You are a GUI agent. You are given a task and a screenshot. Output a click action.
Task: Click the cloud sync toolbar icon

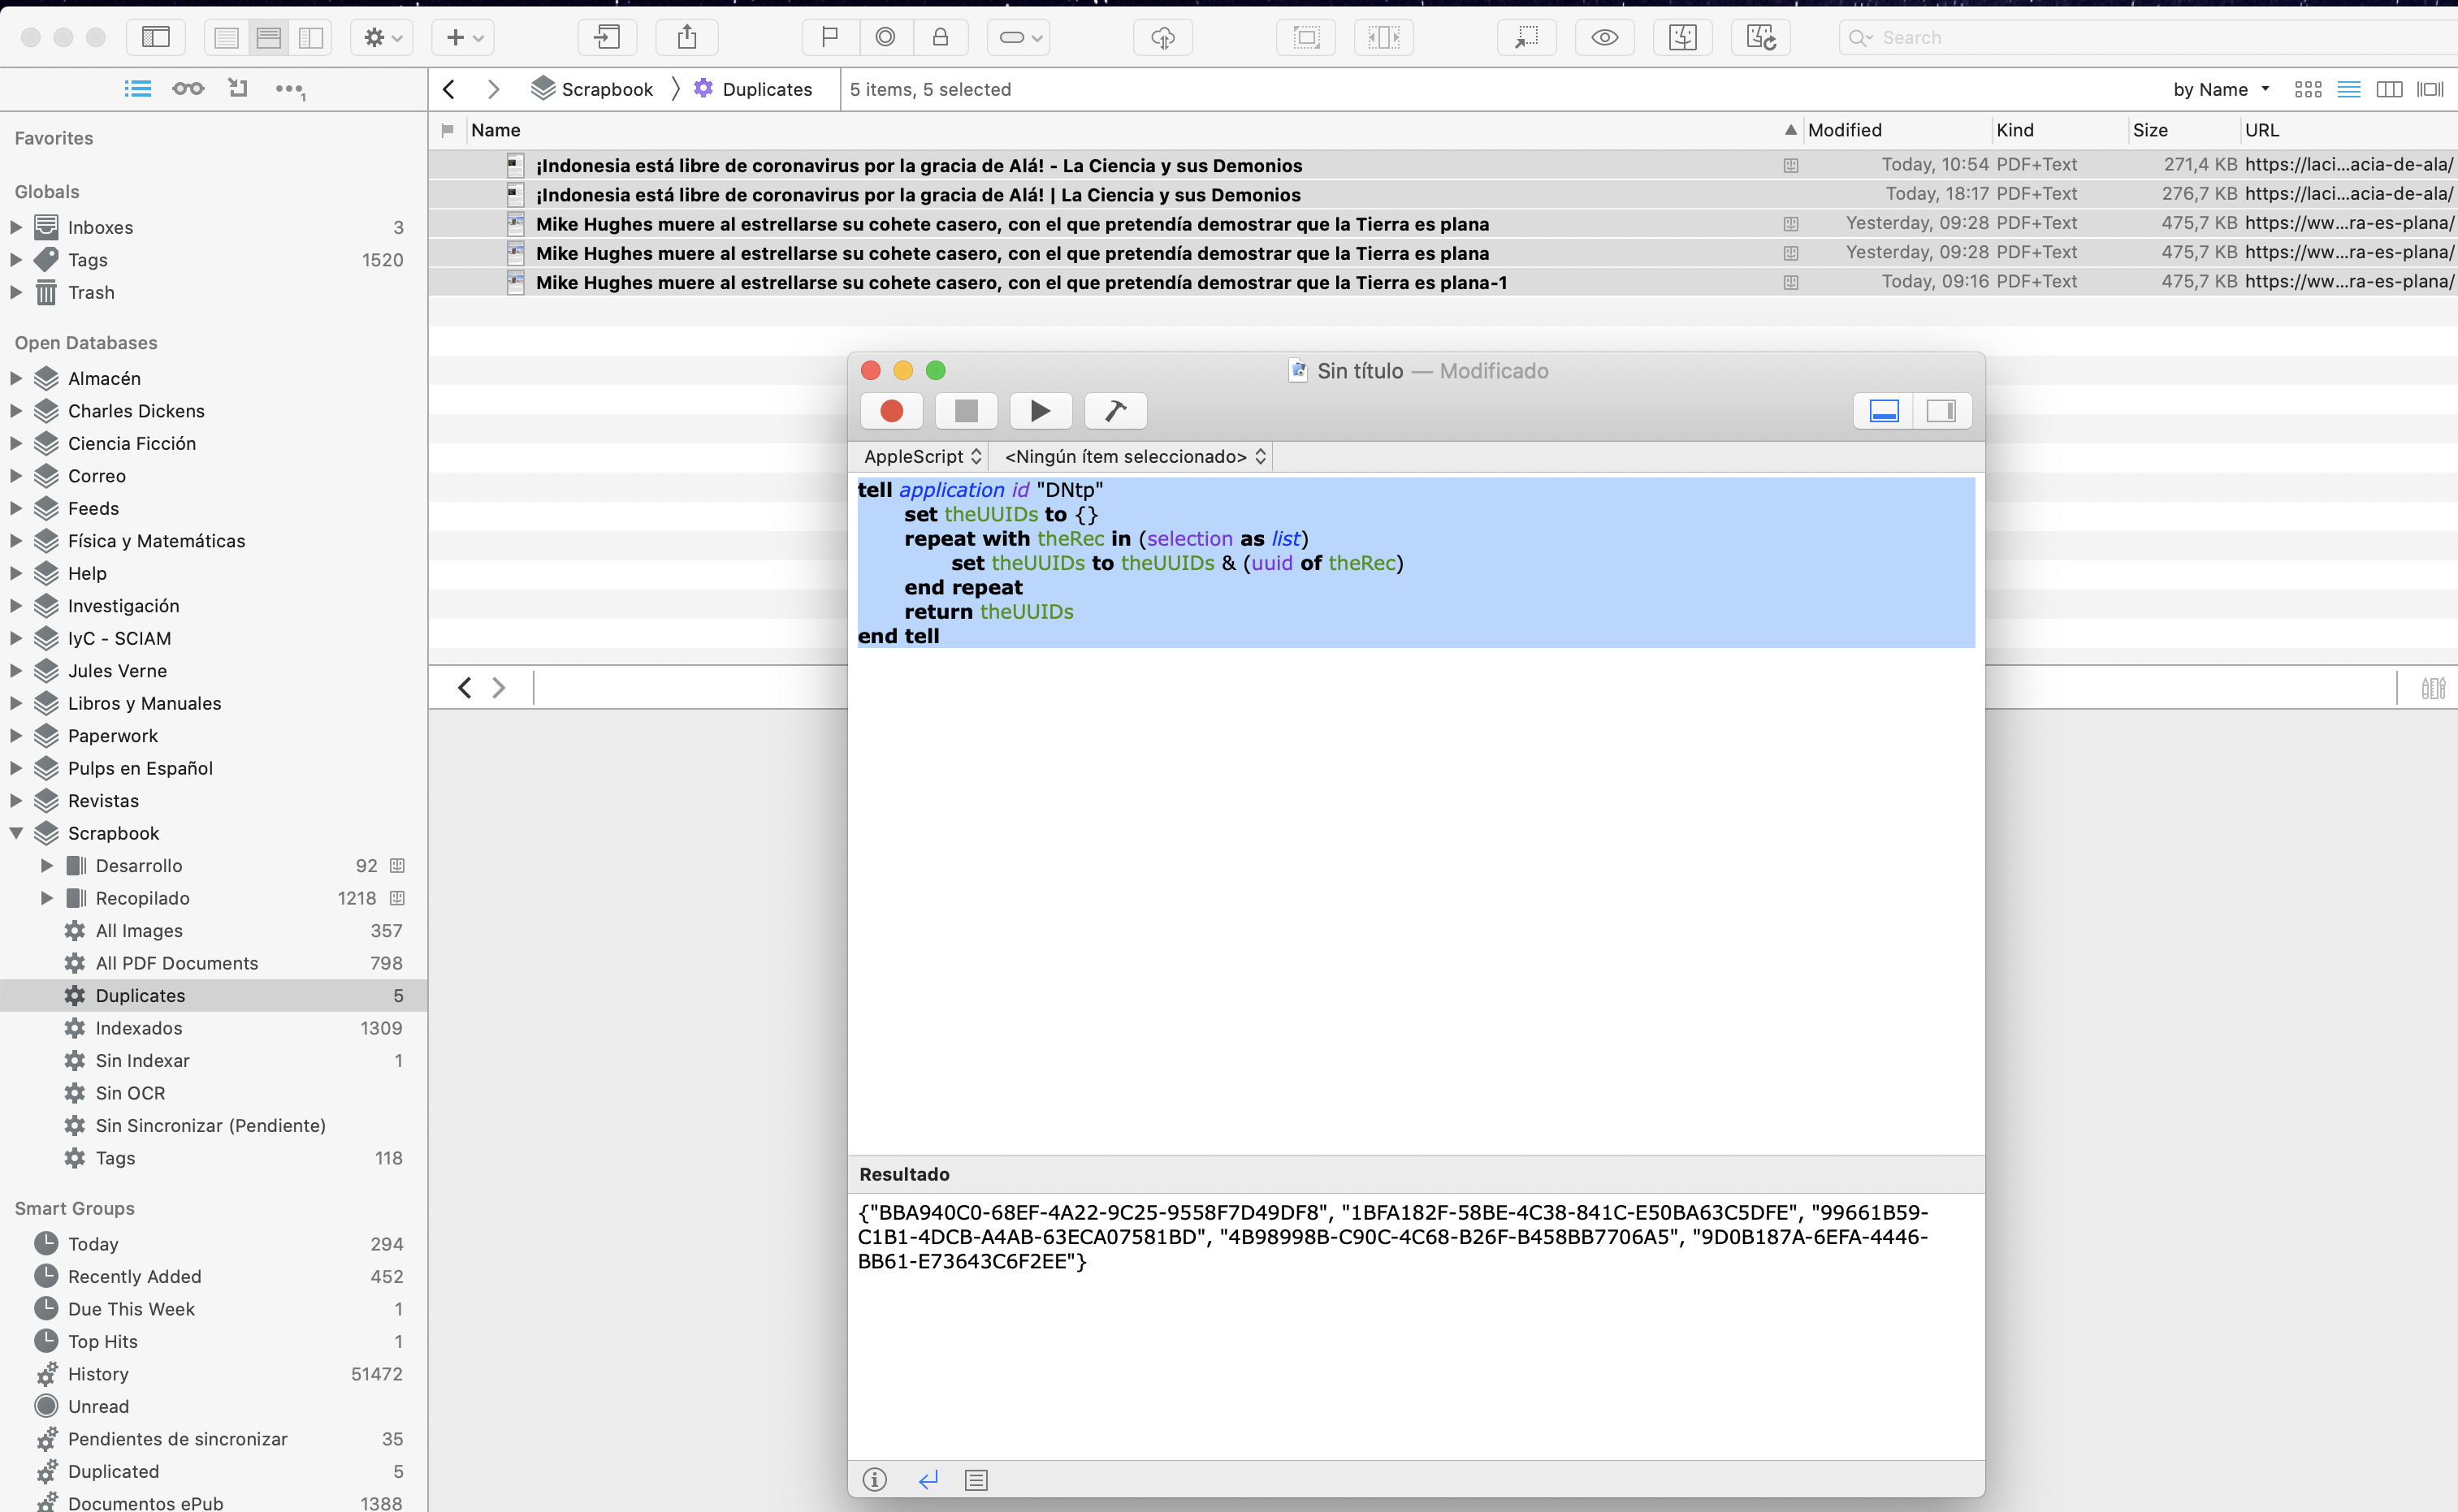pos(1162,38)
